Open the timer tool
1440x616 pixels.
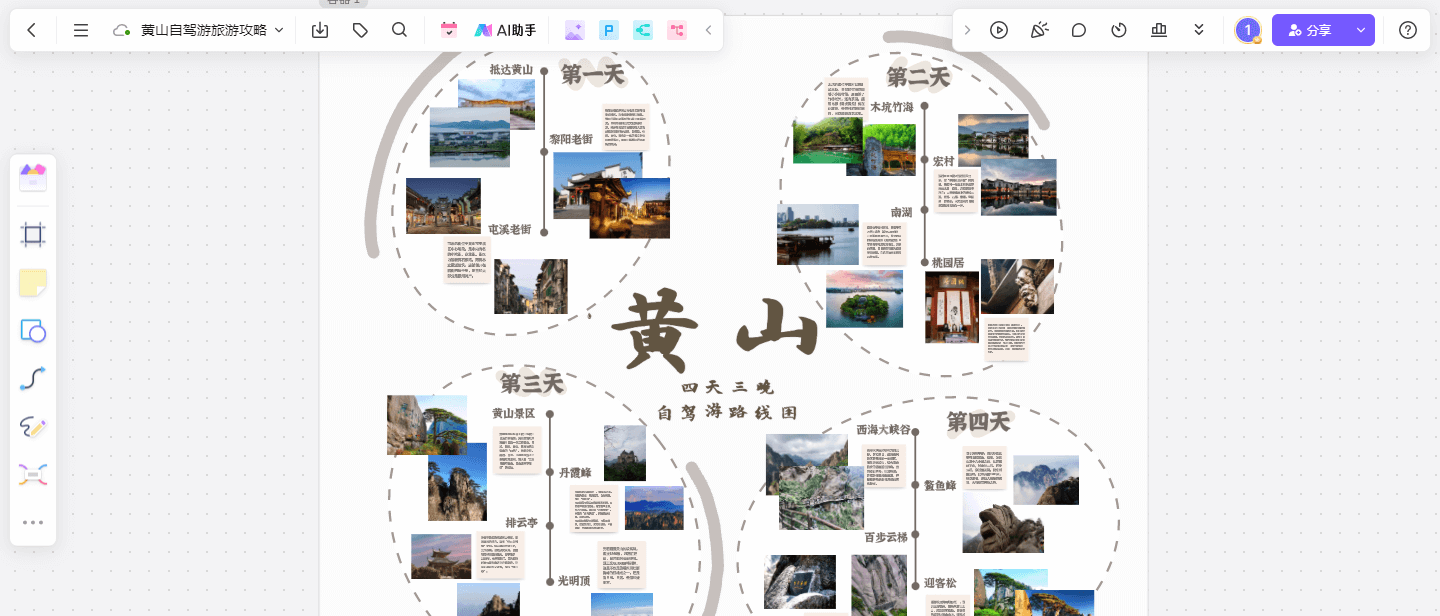tap(1119, 30)
